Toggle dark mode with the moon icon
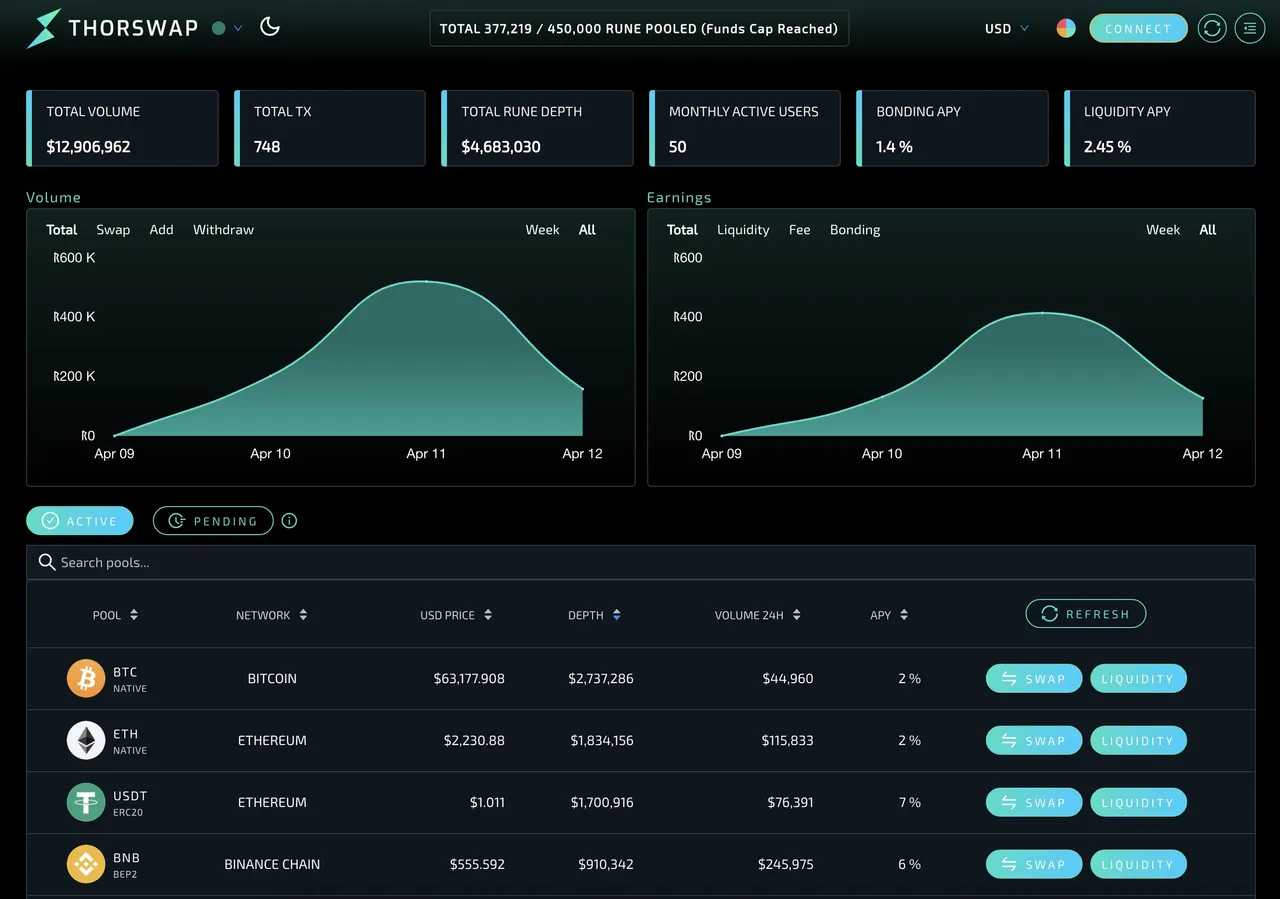Image resolution: width=1280 pixels, height=899 pixels. (x=269, y=27)
